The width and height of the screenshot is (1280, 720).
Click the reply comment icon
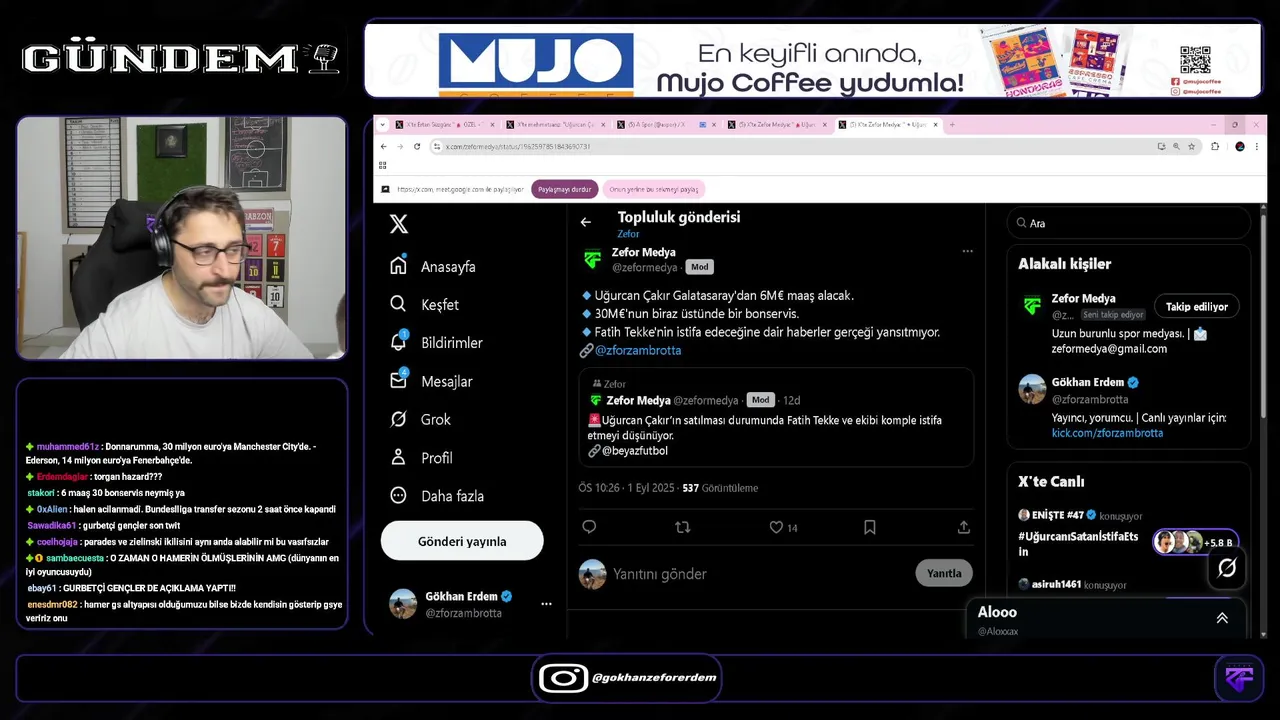click(589, 527)
